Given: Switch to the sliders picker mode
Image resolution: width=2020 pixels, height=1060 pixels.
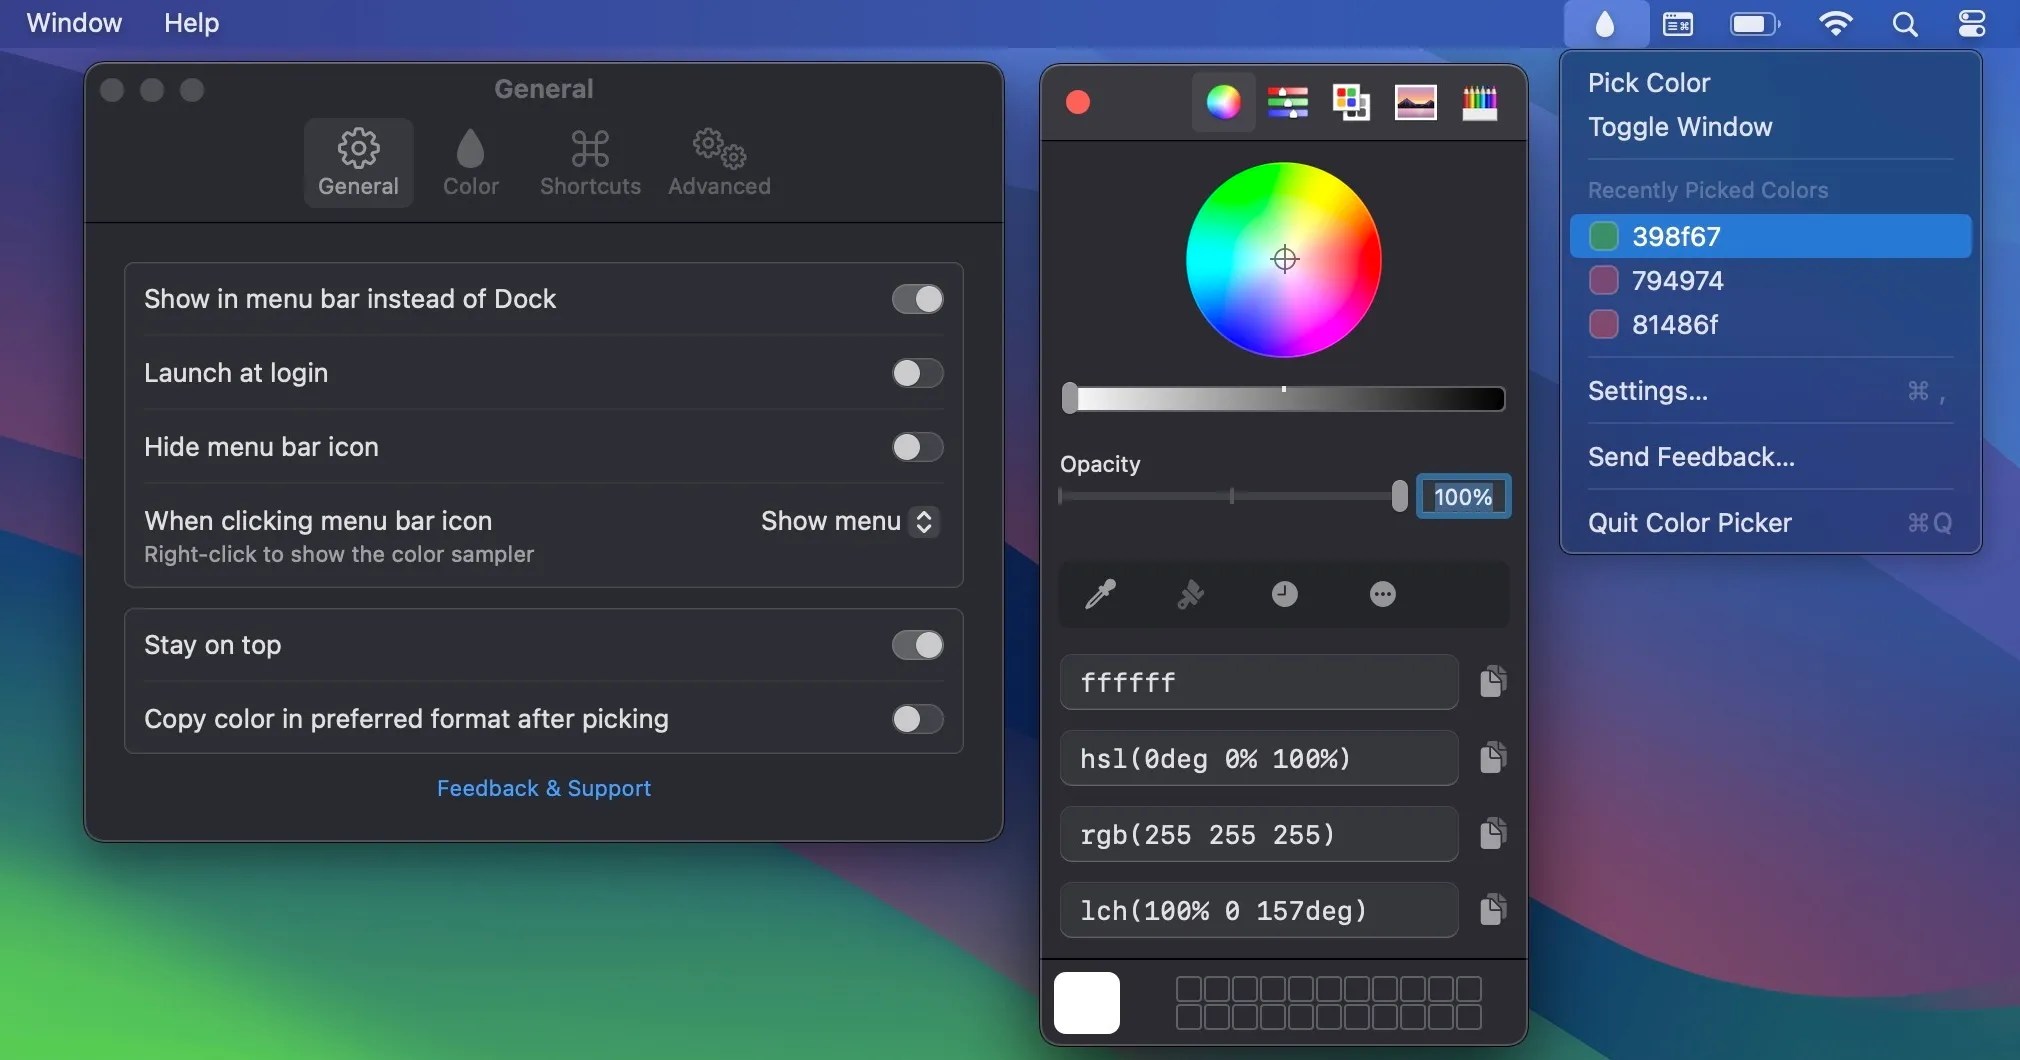Looking at the screenshot, I should click(1287, 103).
